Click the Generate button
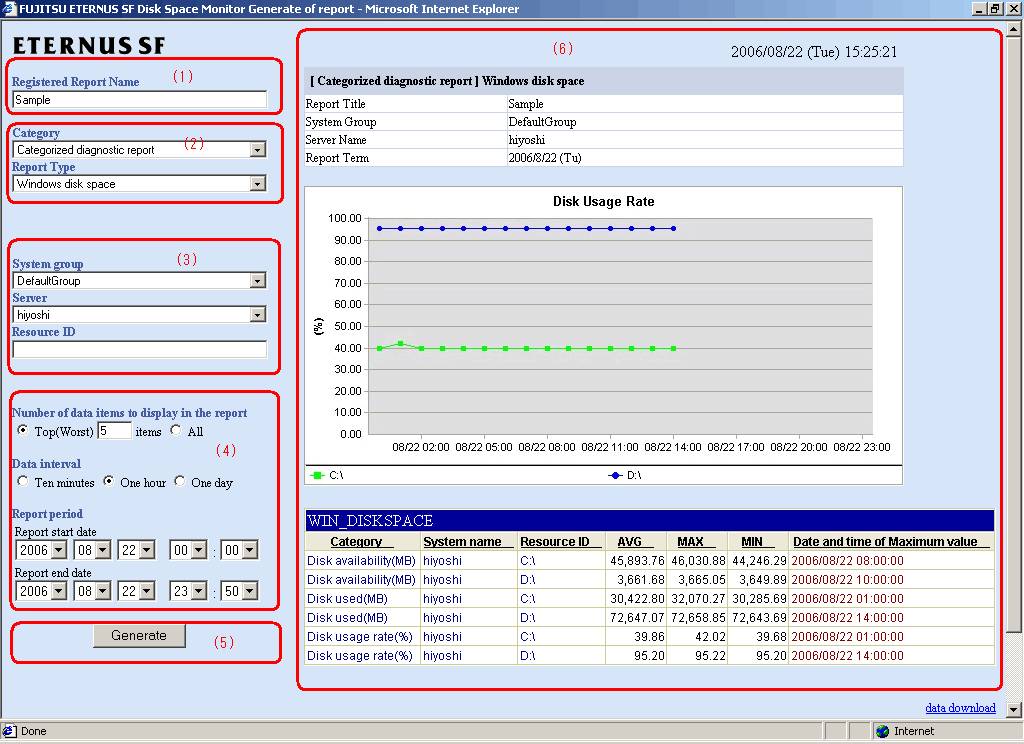This screenshot has height=744, width=1024. click(x=139, y=636)
